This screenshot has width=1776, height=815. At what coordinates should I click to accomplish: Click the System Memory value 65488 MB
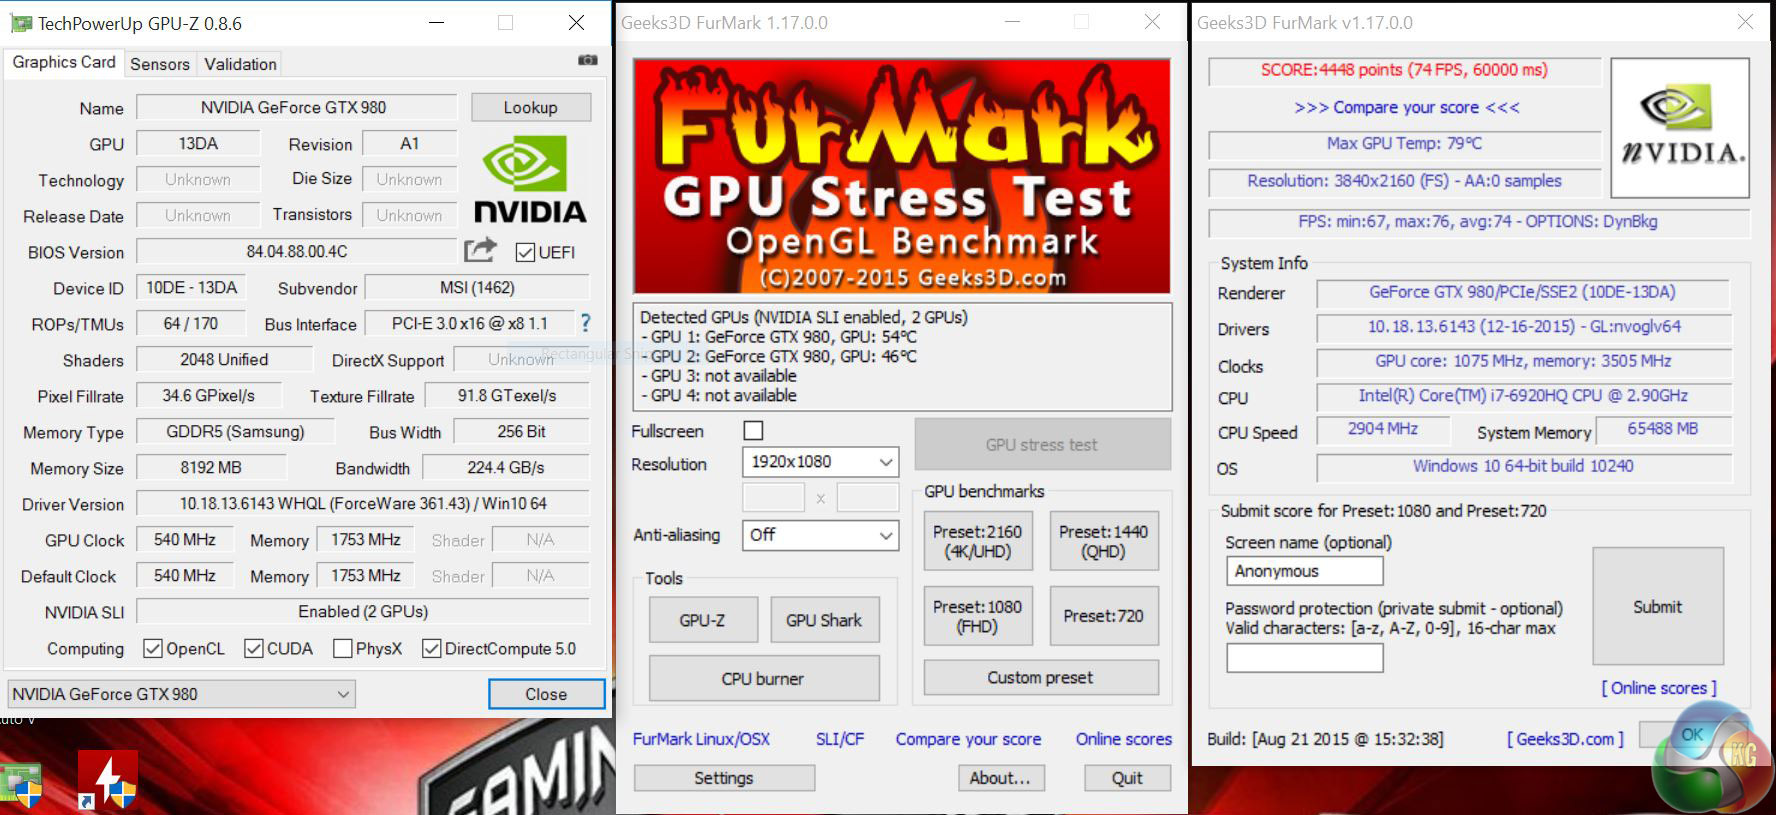(1663, 428)
